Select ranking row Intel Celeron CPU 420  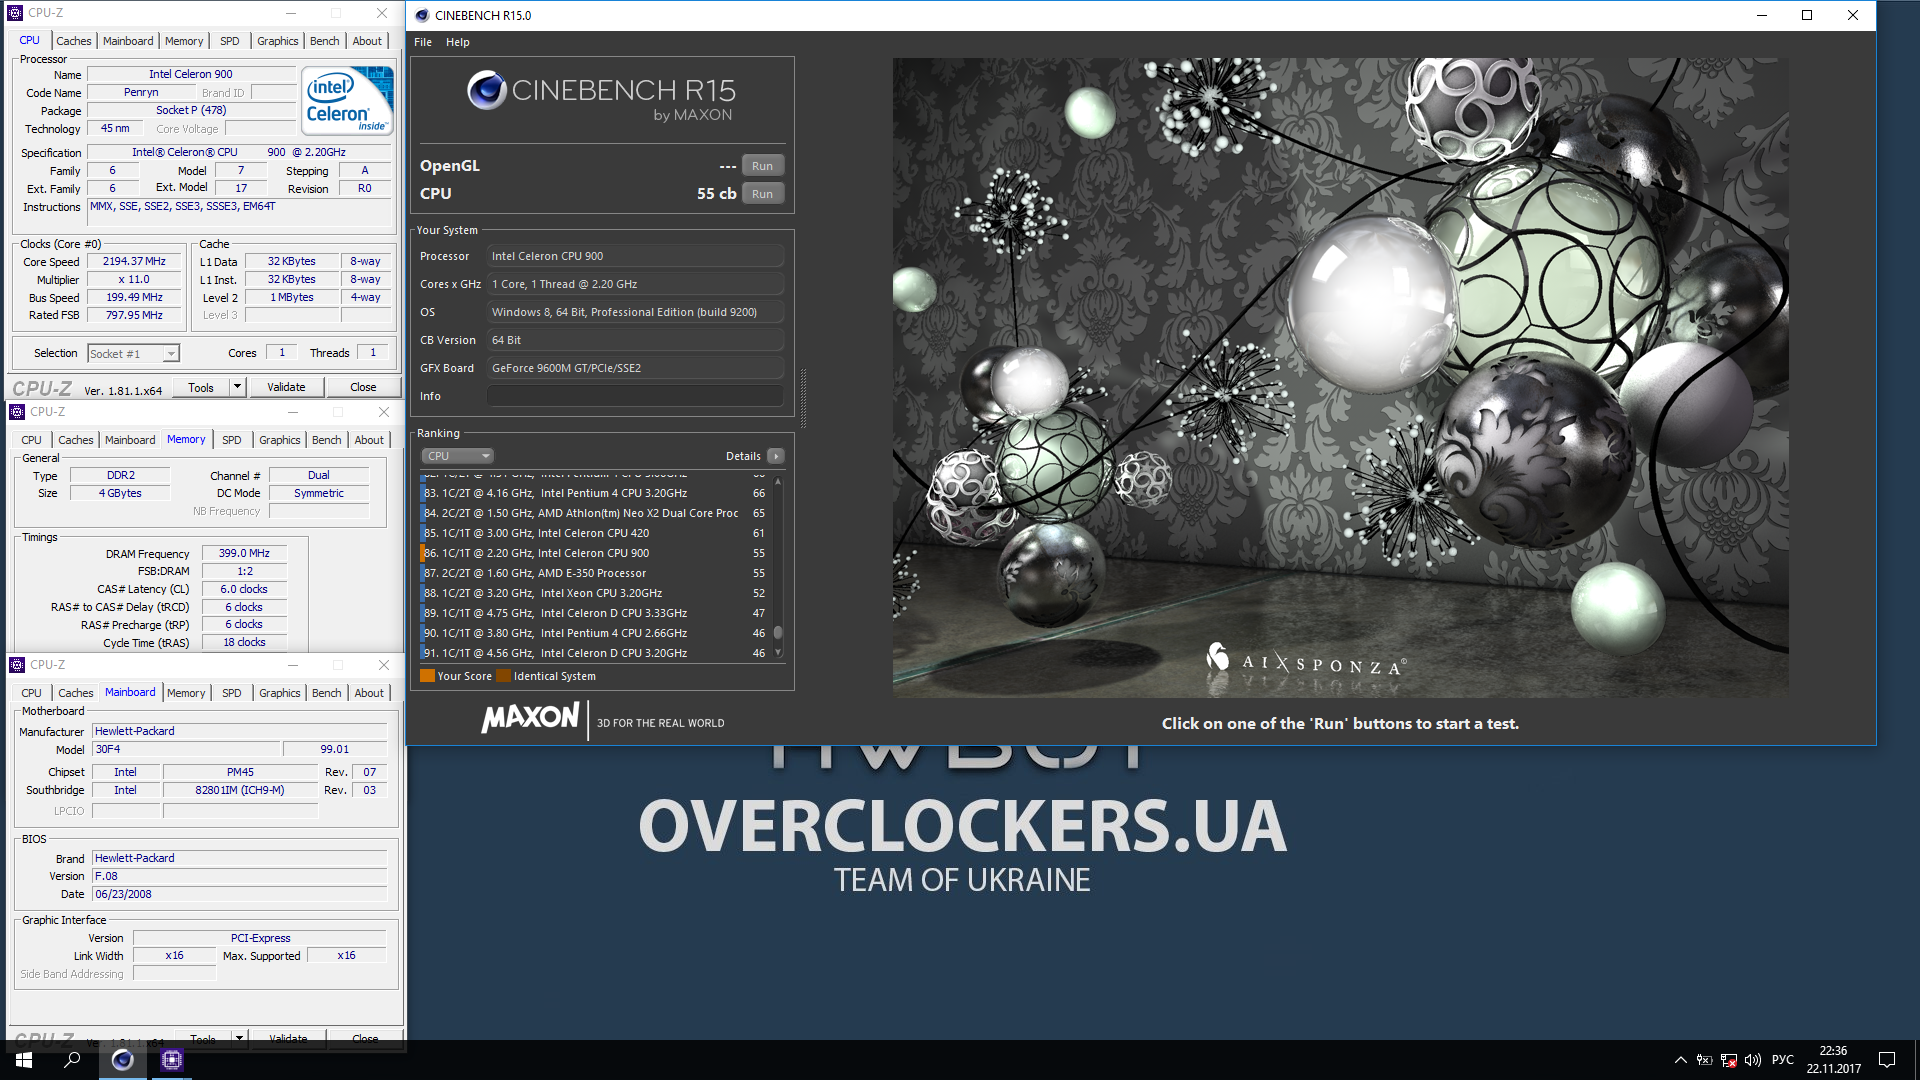pyautogui.click(x=595, y=533)
